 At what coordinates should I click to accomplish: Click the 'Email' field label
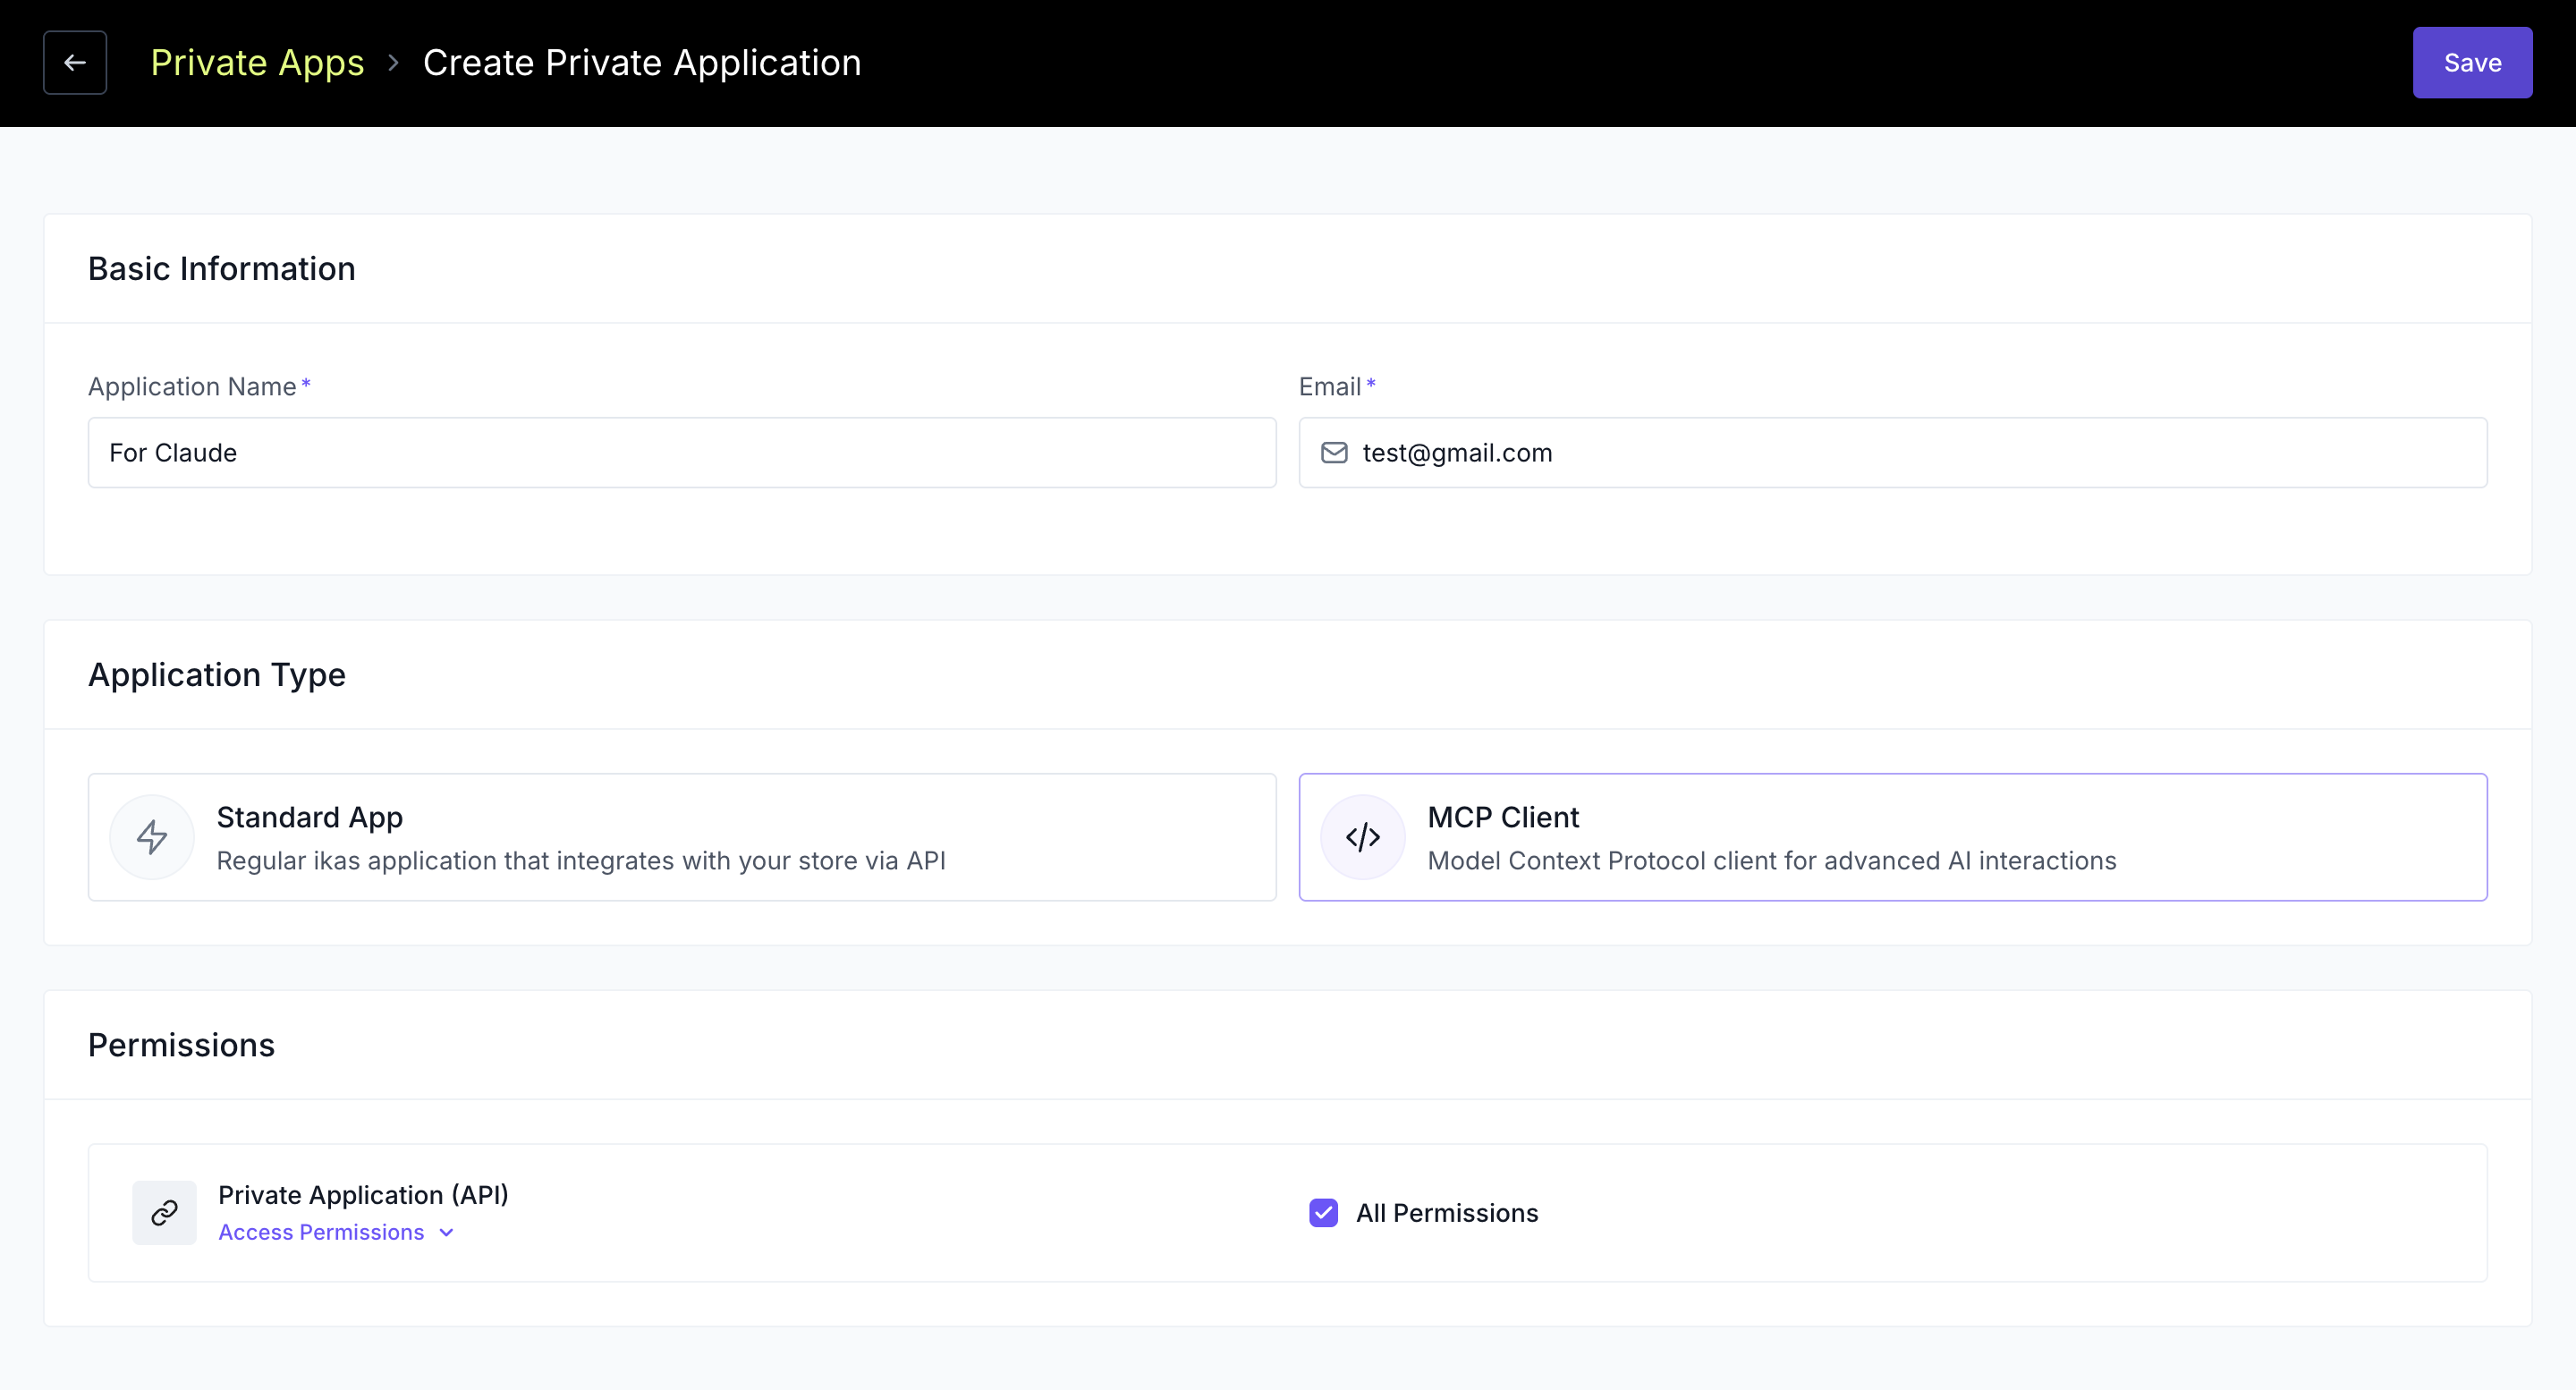click(x=1330, y=386)
